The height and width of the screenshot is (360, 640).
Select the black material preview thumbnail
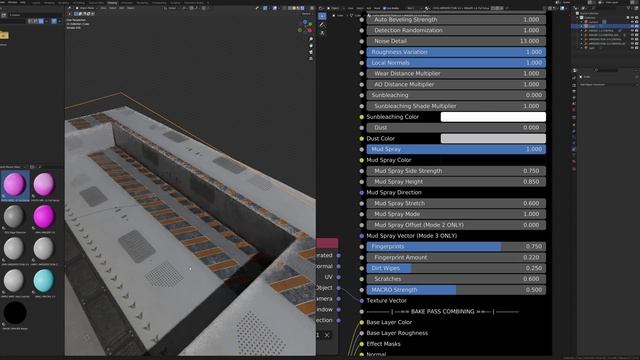[x=15, y=313]
